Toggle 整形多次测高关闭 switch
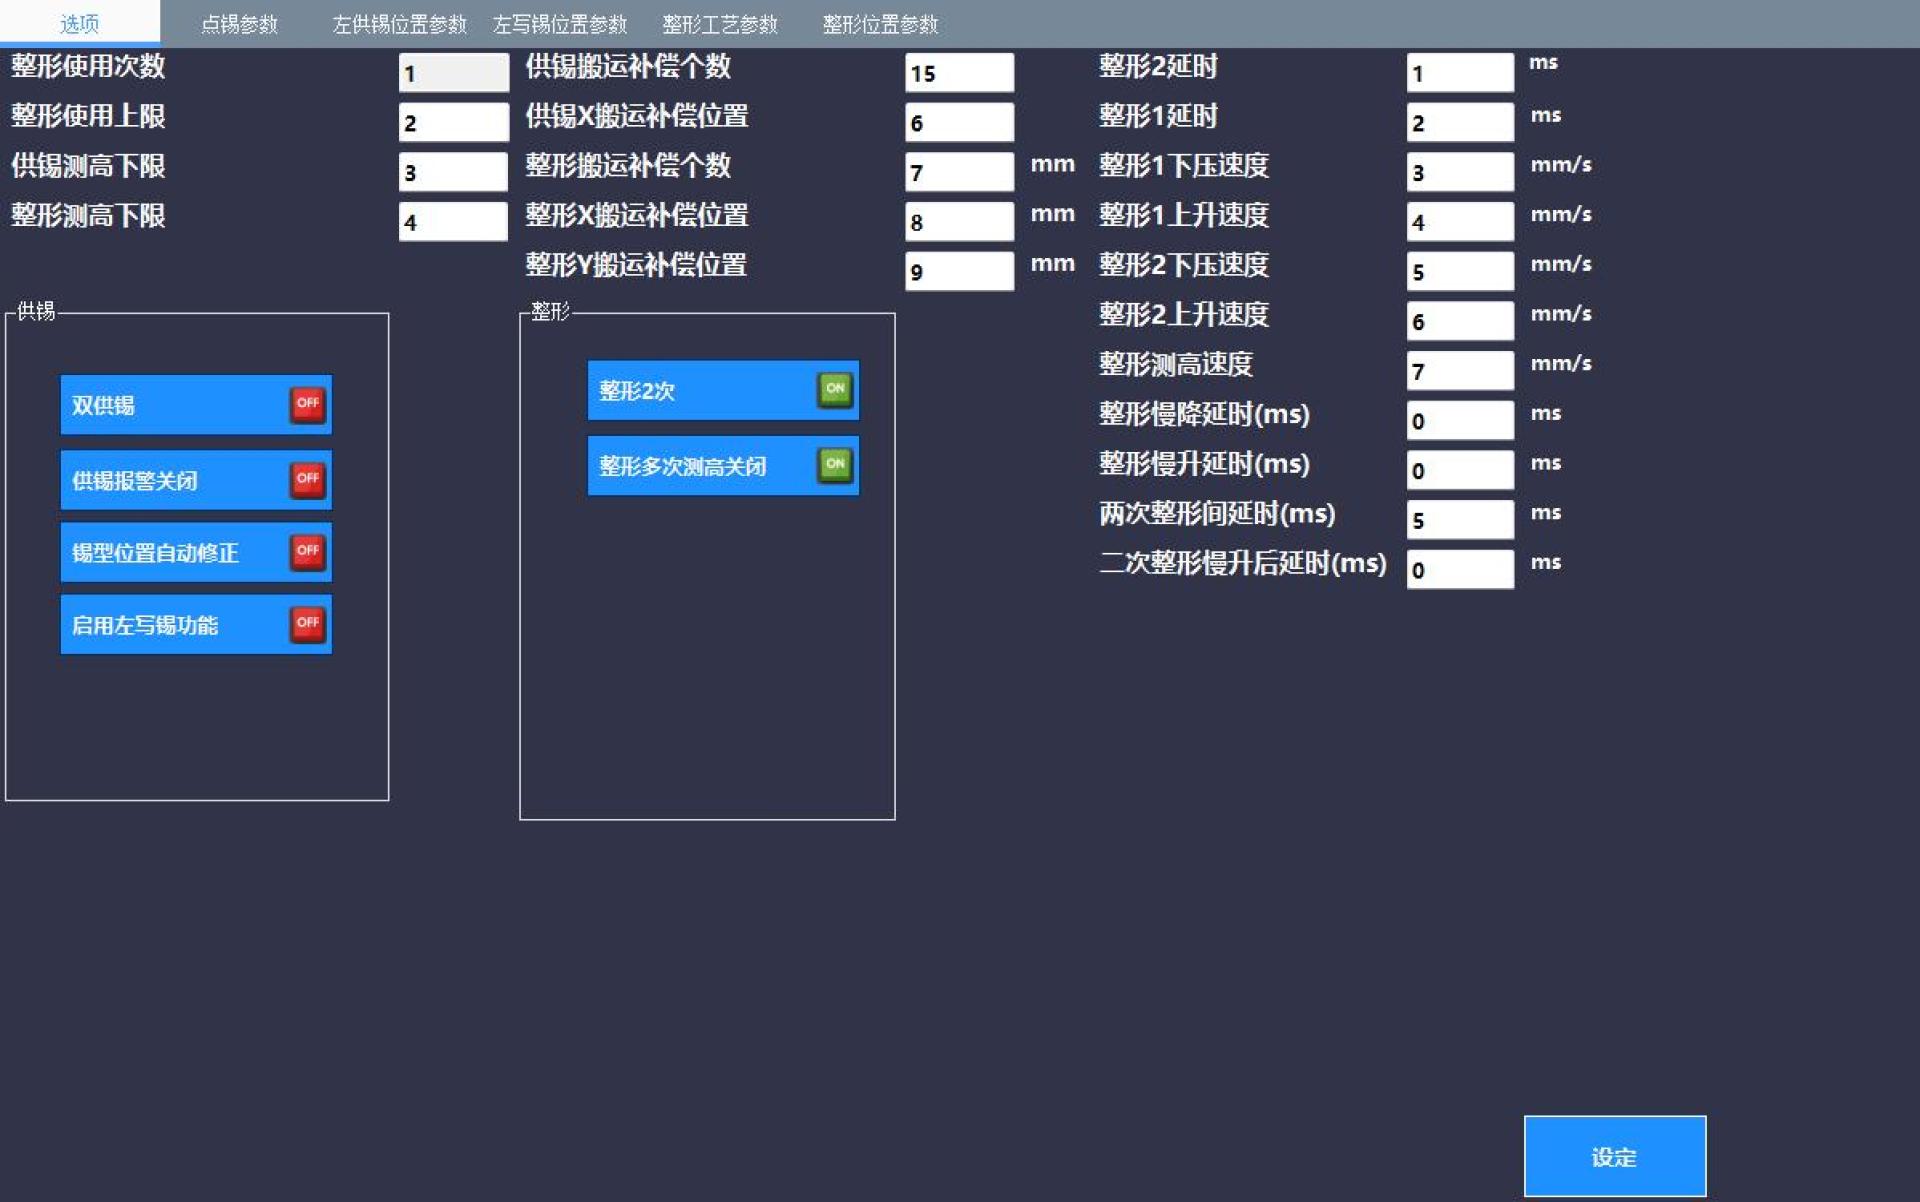 835,464
